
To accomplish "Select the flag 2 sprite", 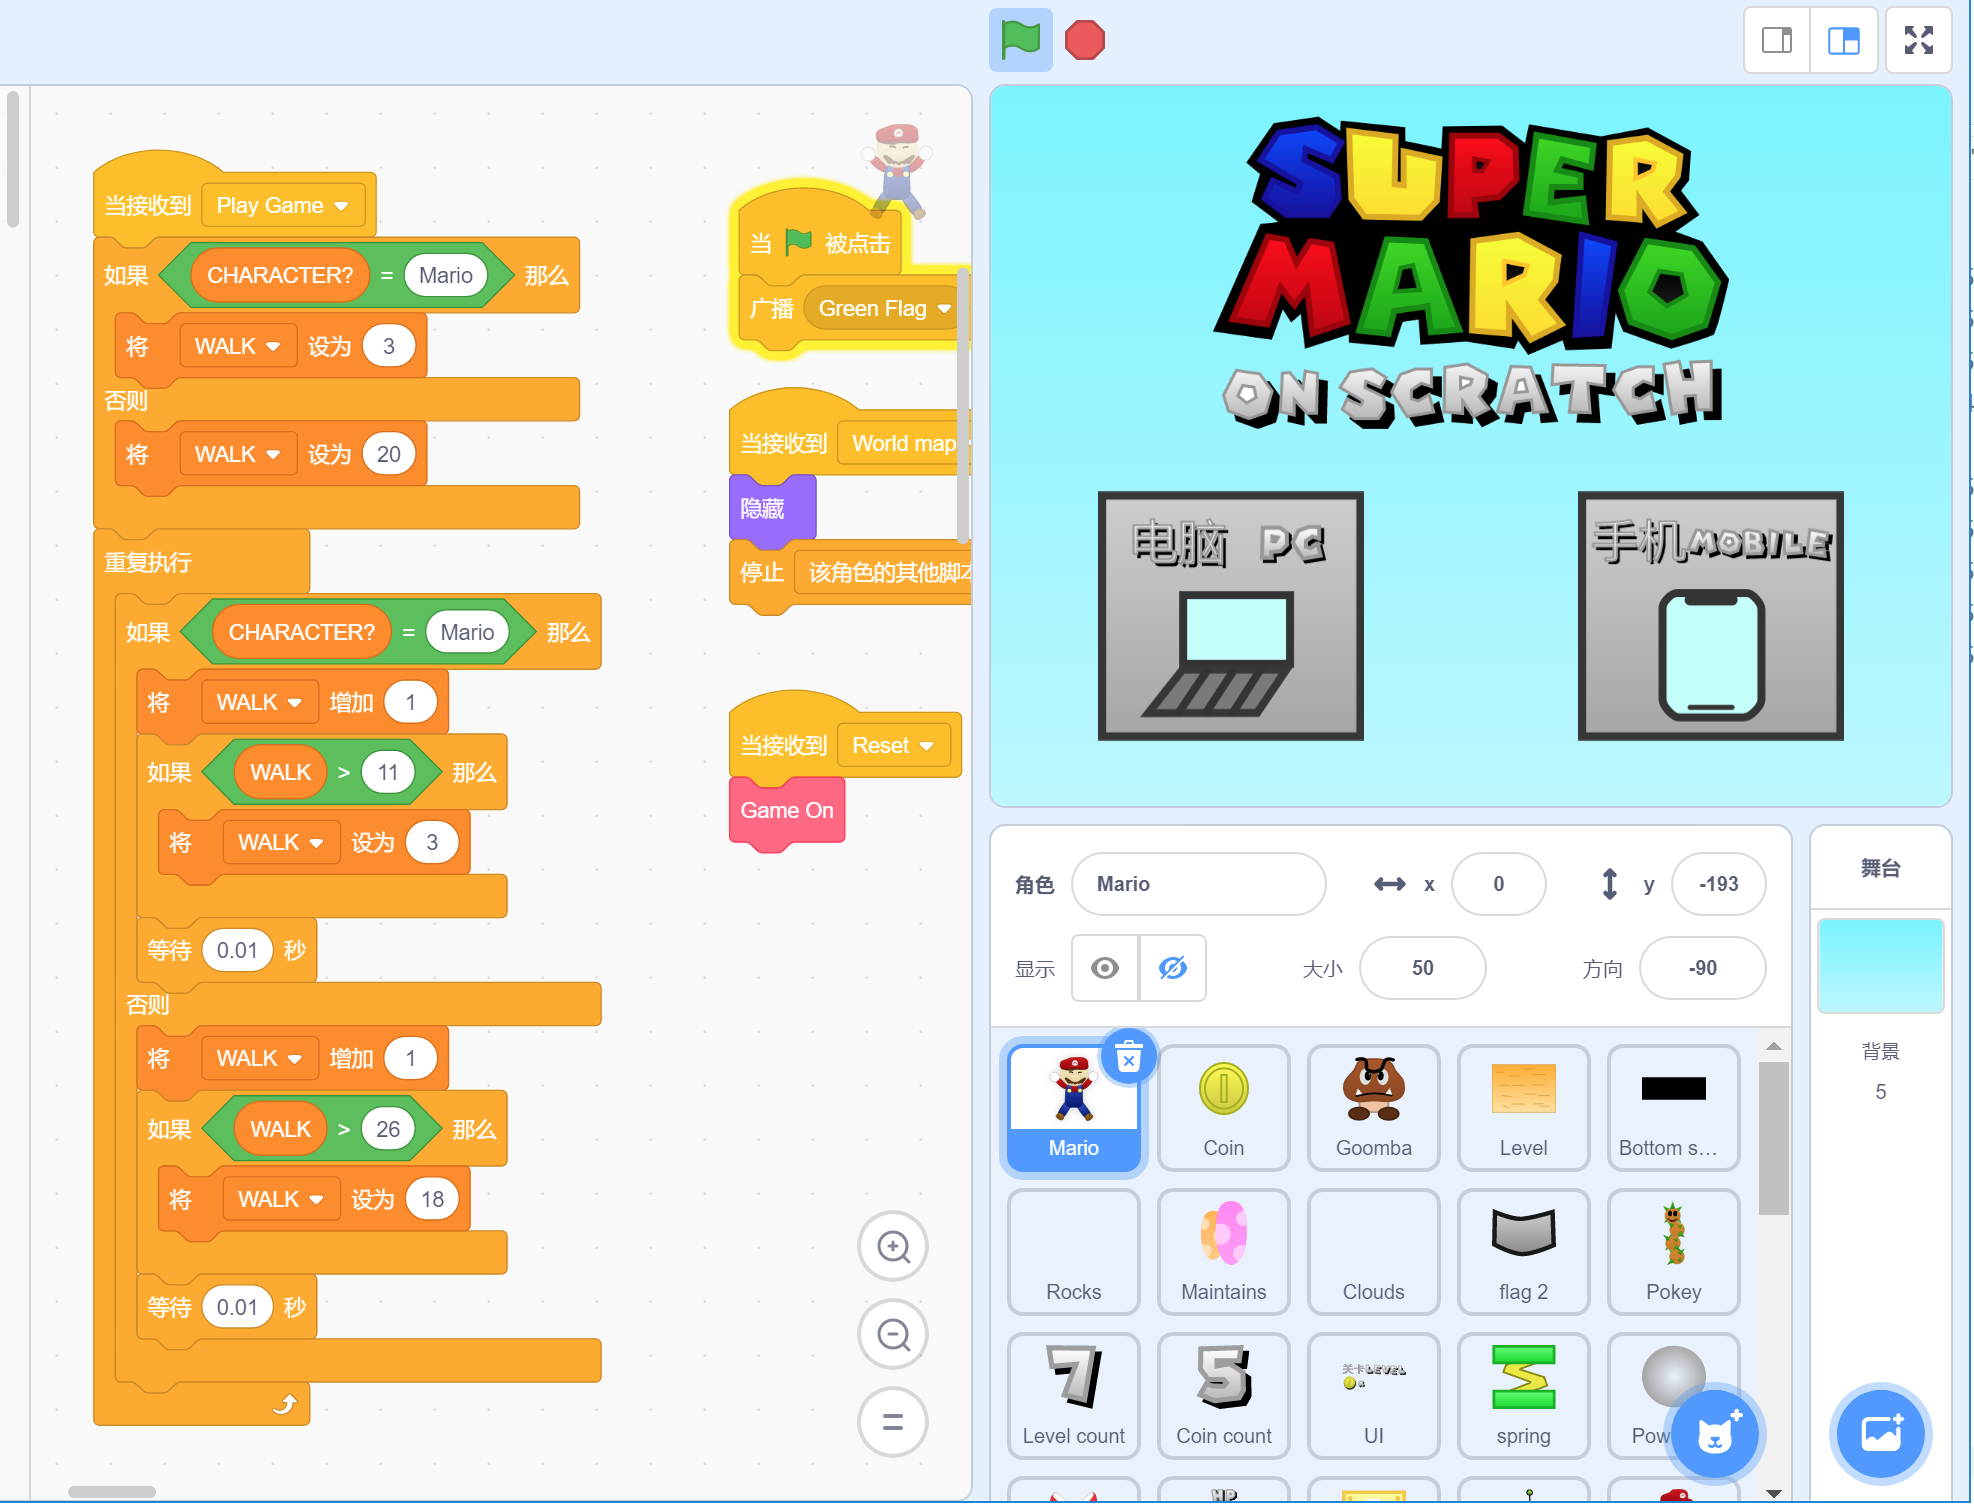I will click(1523, 1251).
